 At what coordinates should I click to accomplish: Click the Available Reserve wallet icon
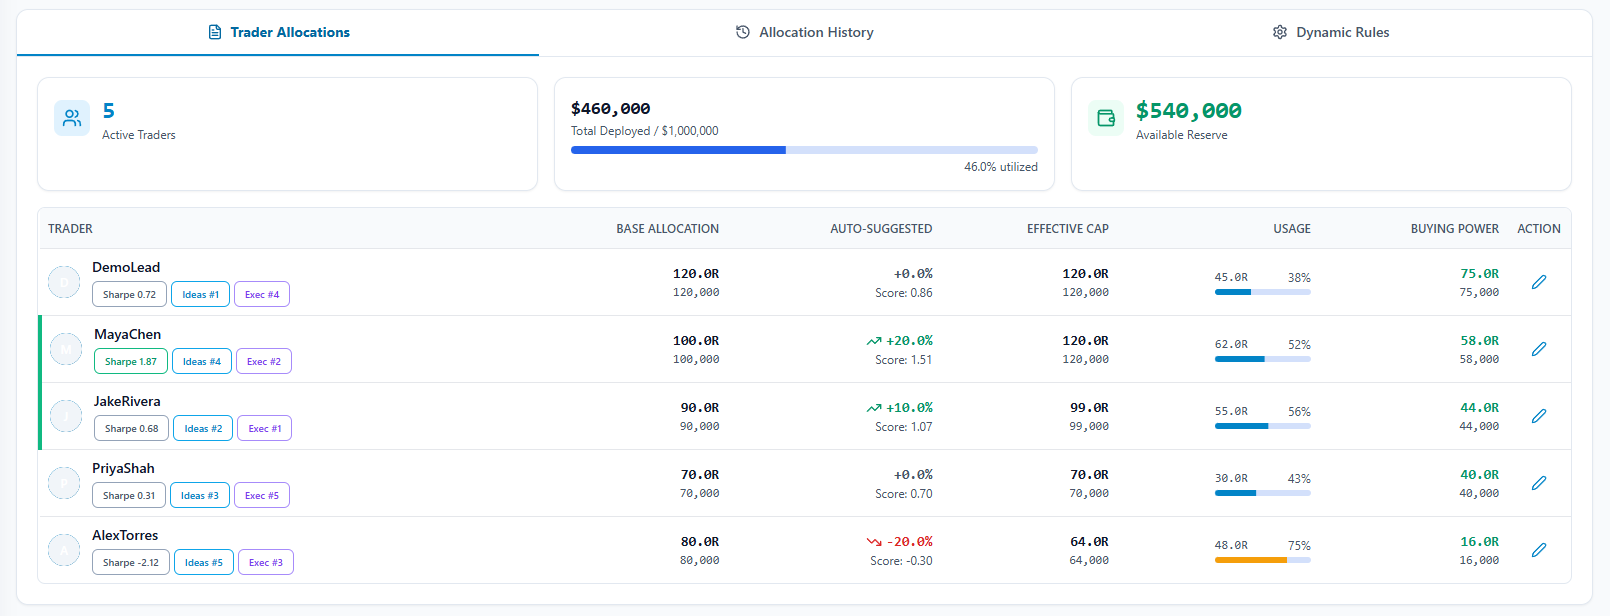(x=1106, y=118)
